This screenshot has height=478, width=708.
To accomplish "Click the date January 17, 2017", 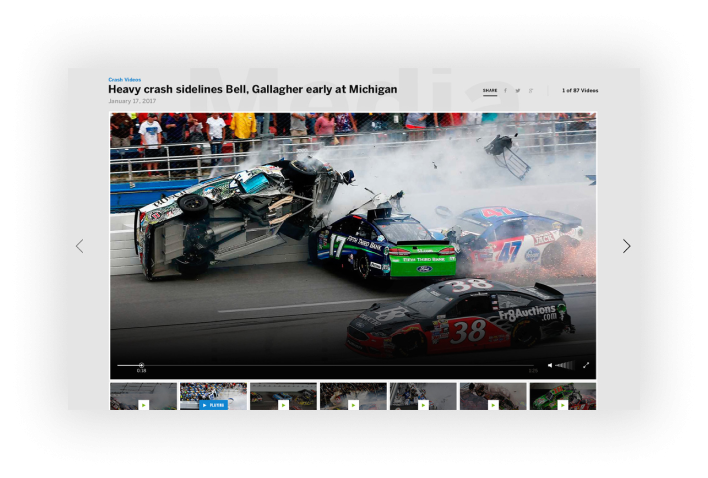I will tap(132, 101).
